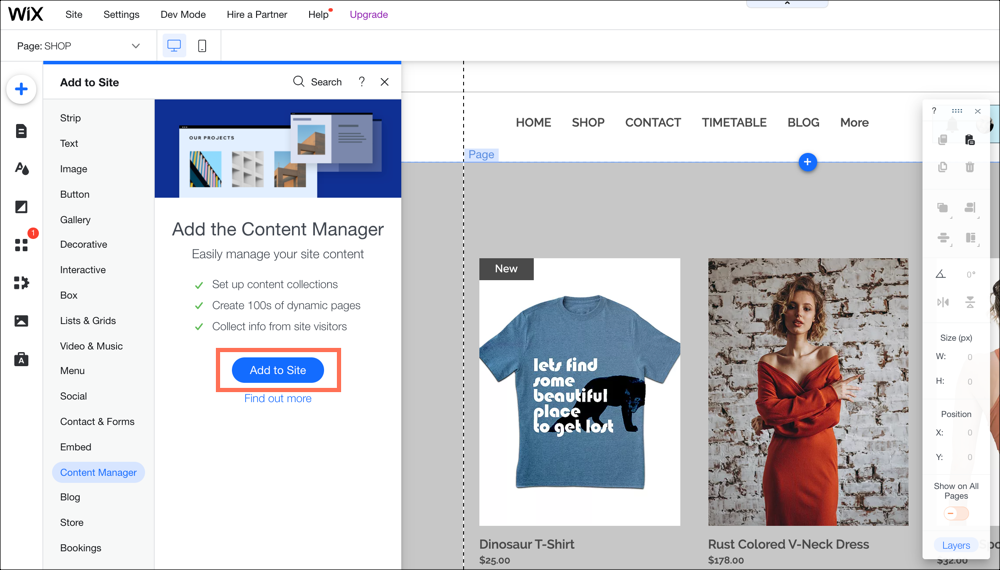This screenshot has width=1000, height=570.
Task: Select Interactive in Add panel list
Action: click(x=83, y=270)
